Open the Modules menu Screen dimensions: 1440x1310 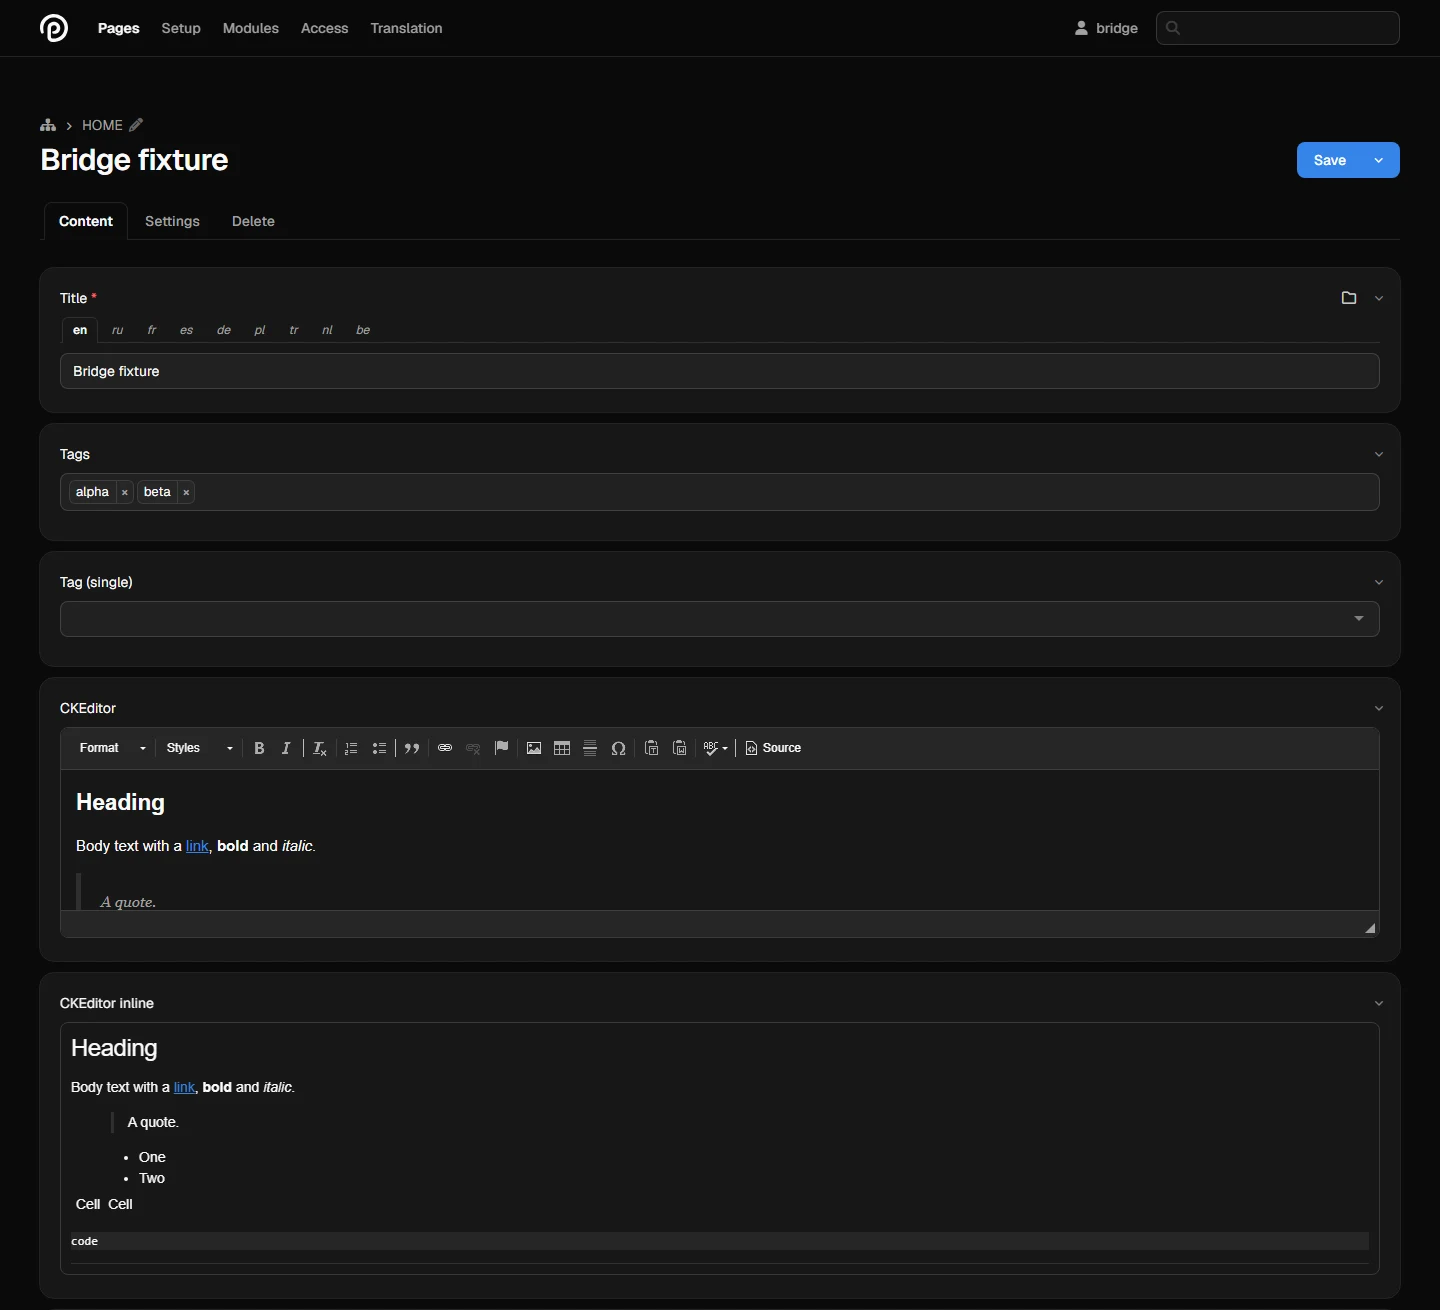251,28
